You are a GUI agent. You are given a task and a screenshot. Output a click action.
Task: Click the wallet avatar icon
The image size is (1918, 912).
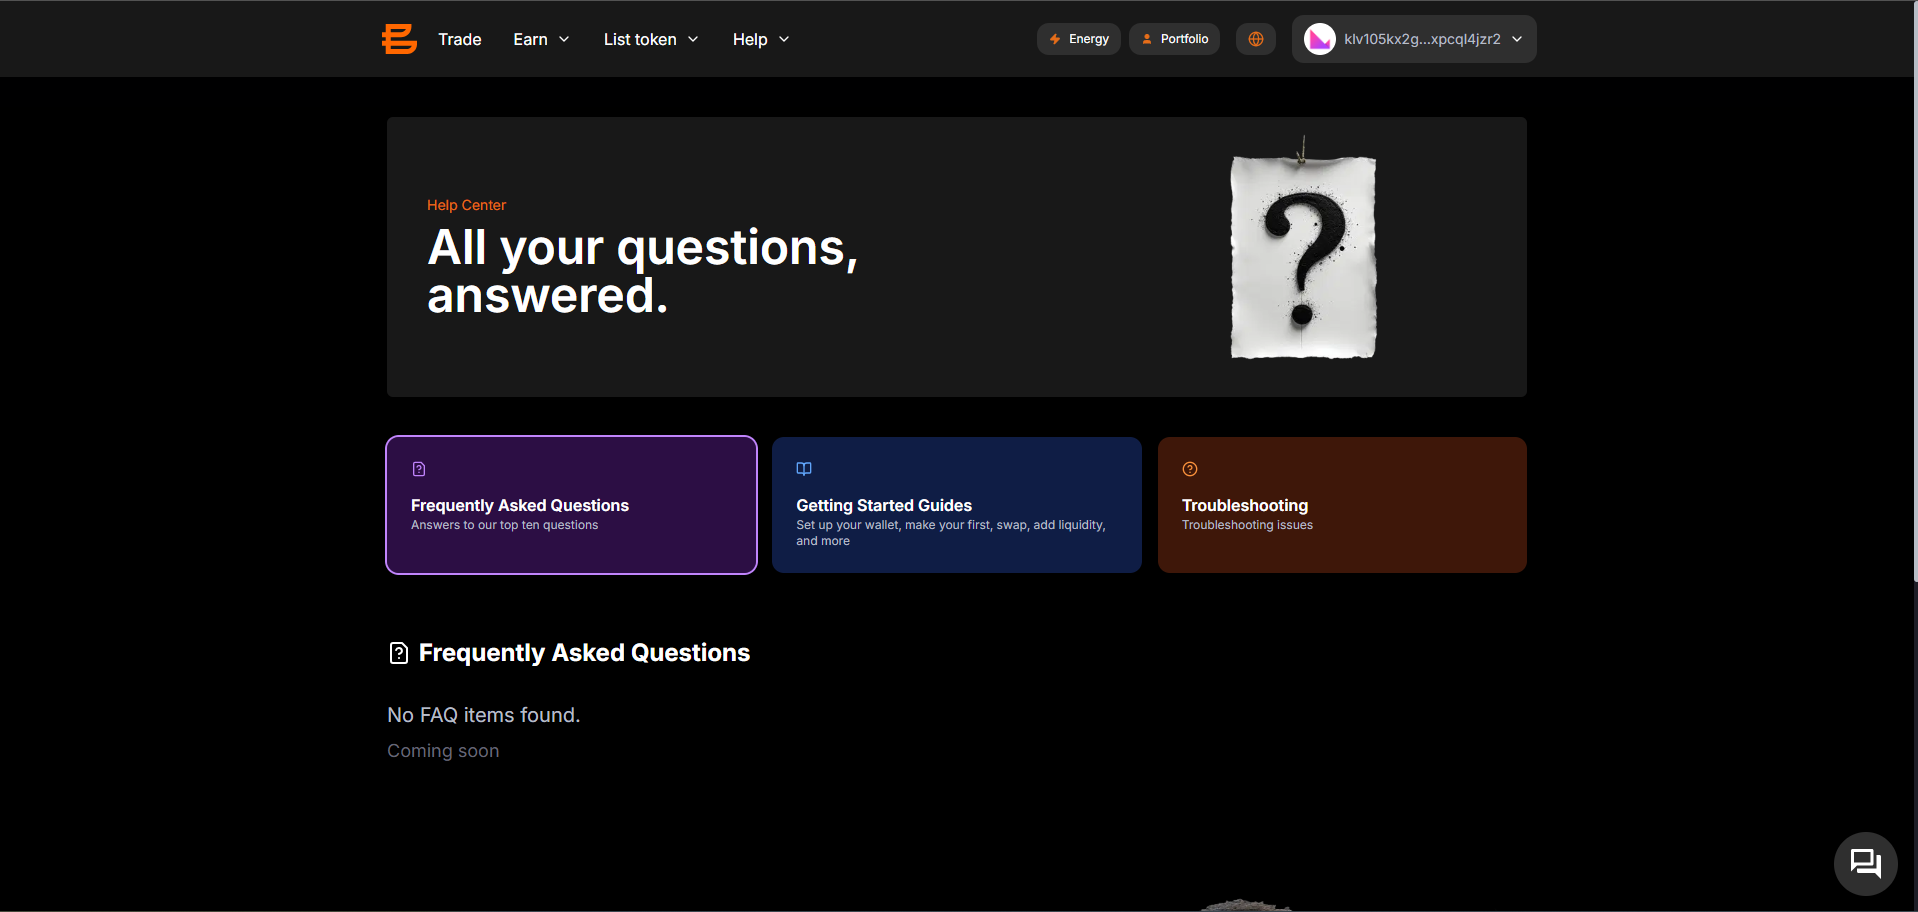pos(1320,39)
